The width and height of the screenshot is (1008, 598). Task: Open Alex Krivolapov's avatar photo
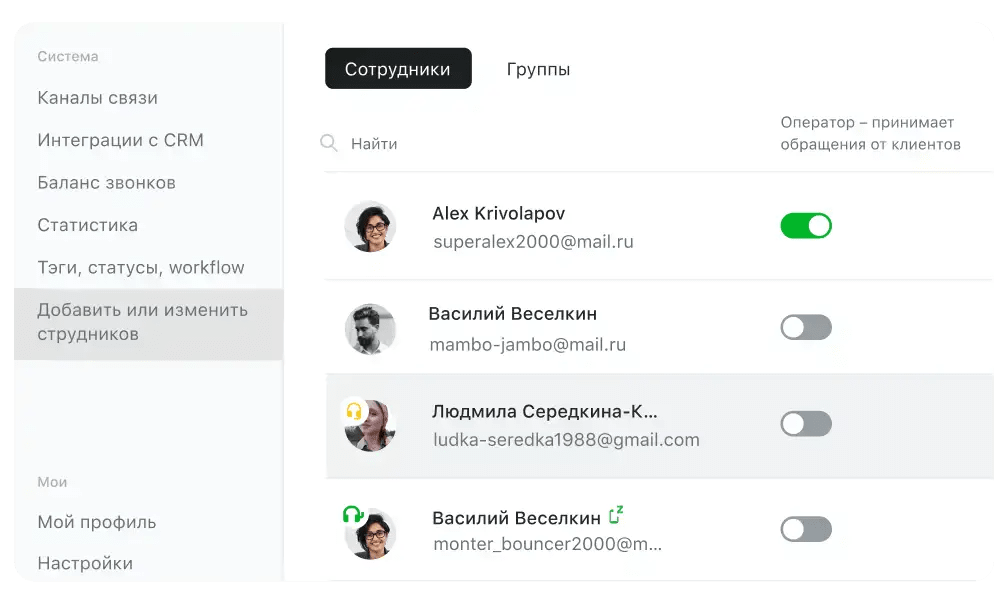tap(370, 226)
